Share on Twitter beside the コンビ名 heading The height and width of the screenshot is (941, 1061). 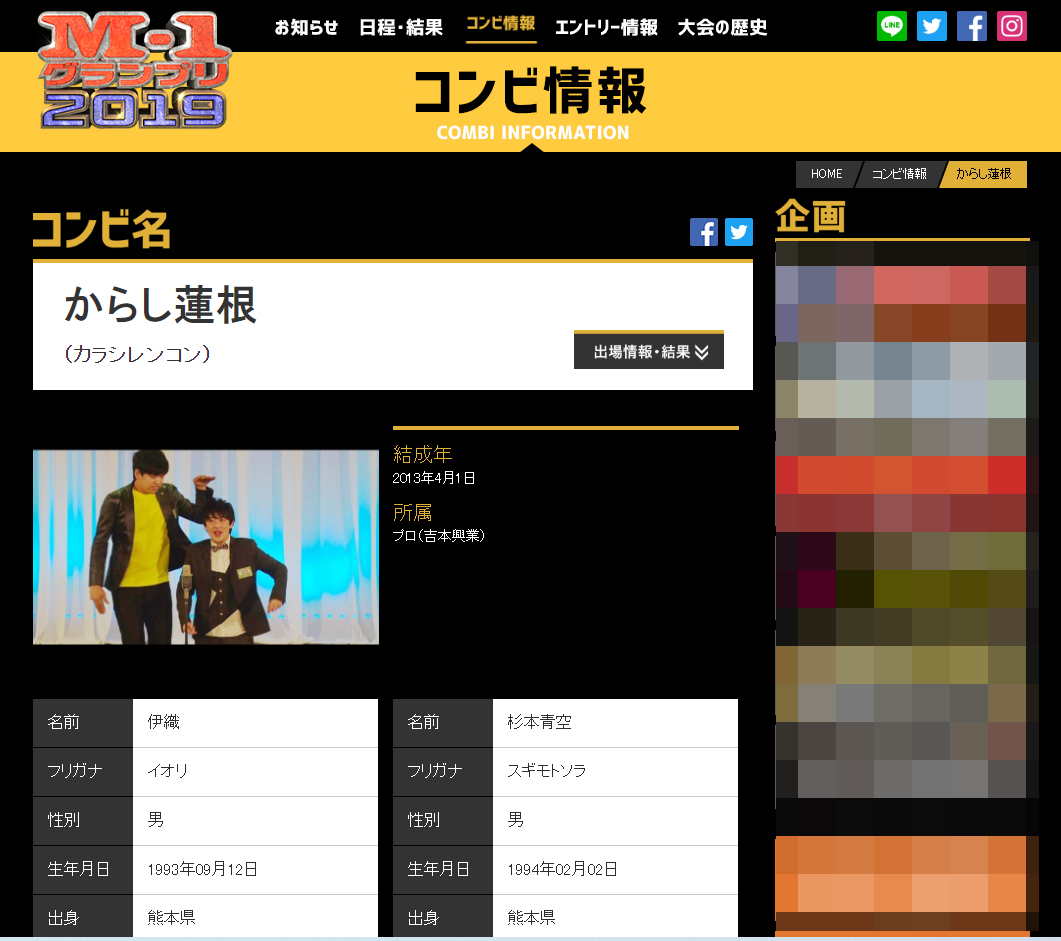click(739, 232)
